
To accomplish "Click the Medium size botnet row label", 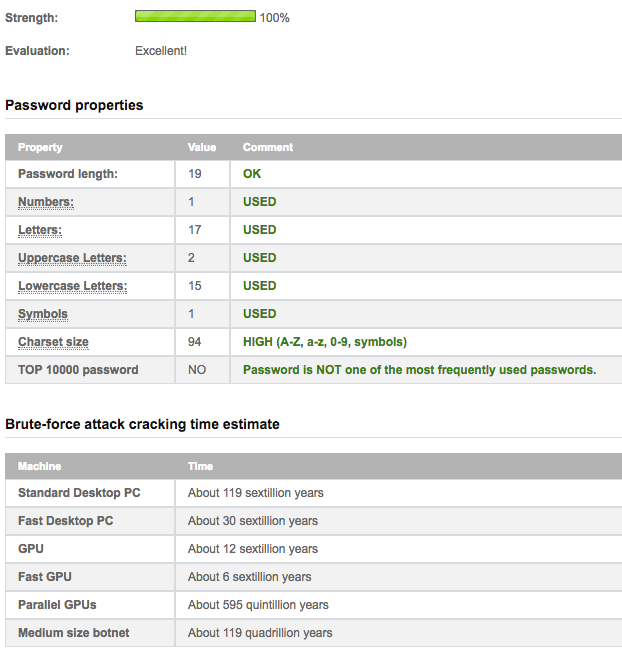I will [73, 633].
